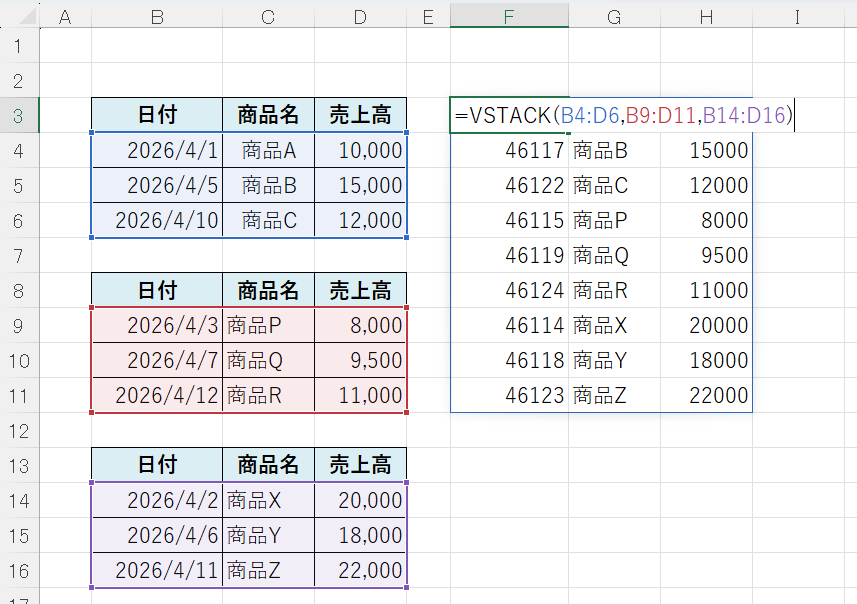Click the B4:D6 reference in formula
Viewport: 857px width, 604px height.
(589, 116)
